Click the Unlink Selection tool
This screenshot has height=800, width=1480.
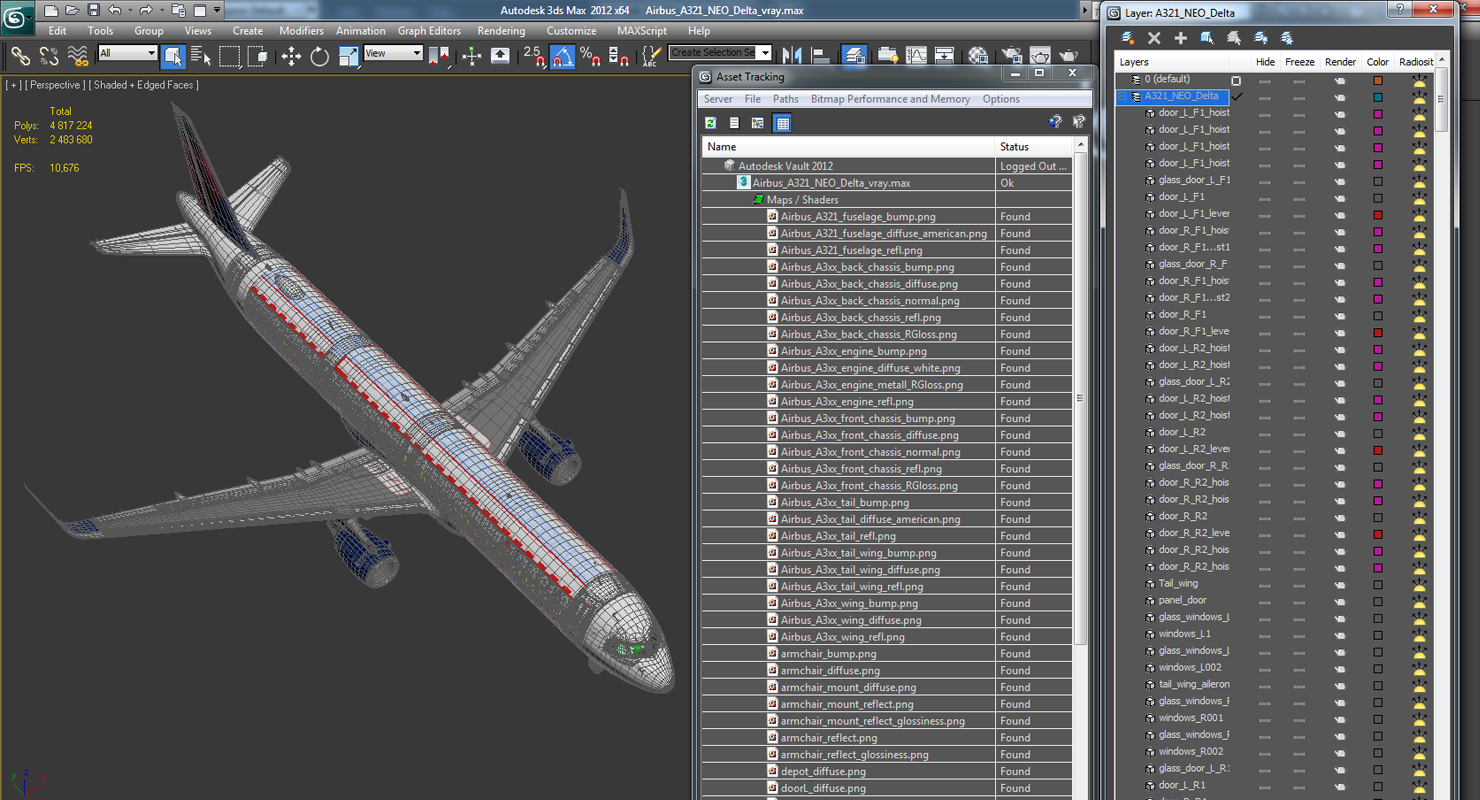point(48,56)
